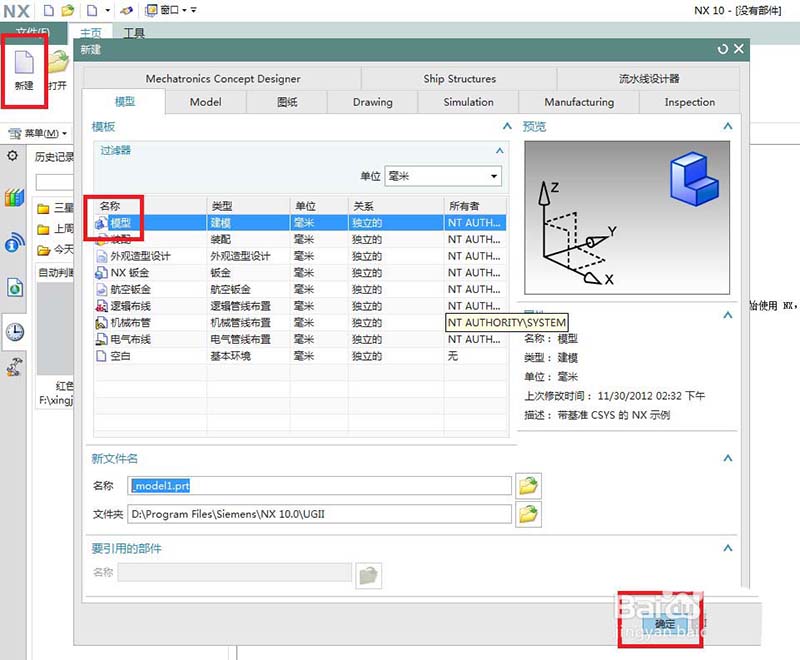Select the 逻辑布线 template row

pos(301,306)
